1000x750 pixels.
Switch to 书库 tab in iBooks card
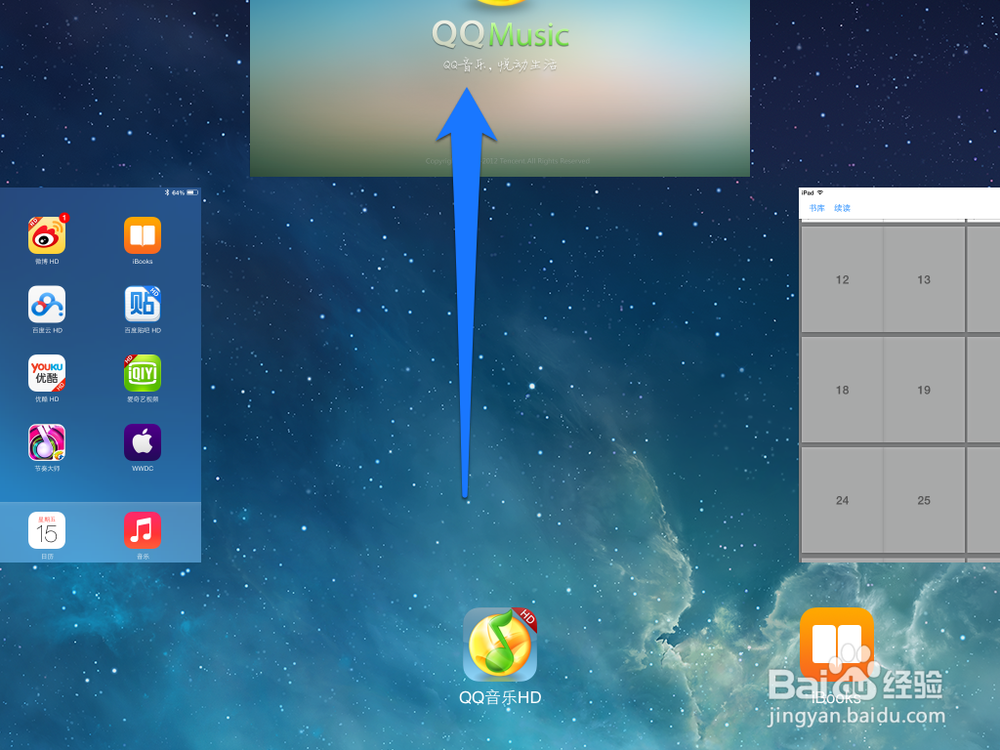coord(817,208)
